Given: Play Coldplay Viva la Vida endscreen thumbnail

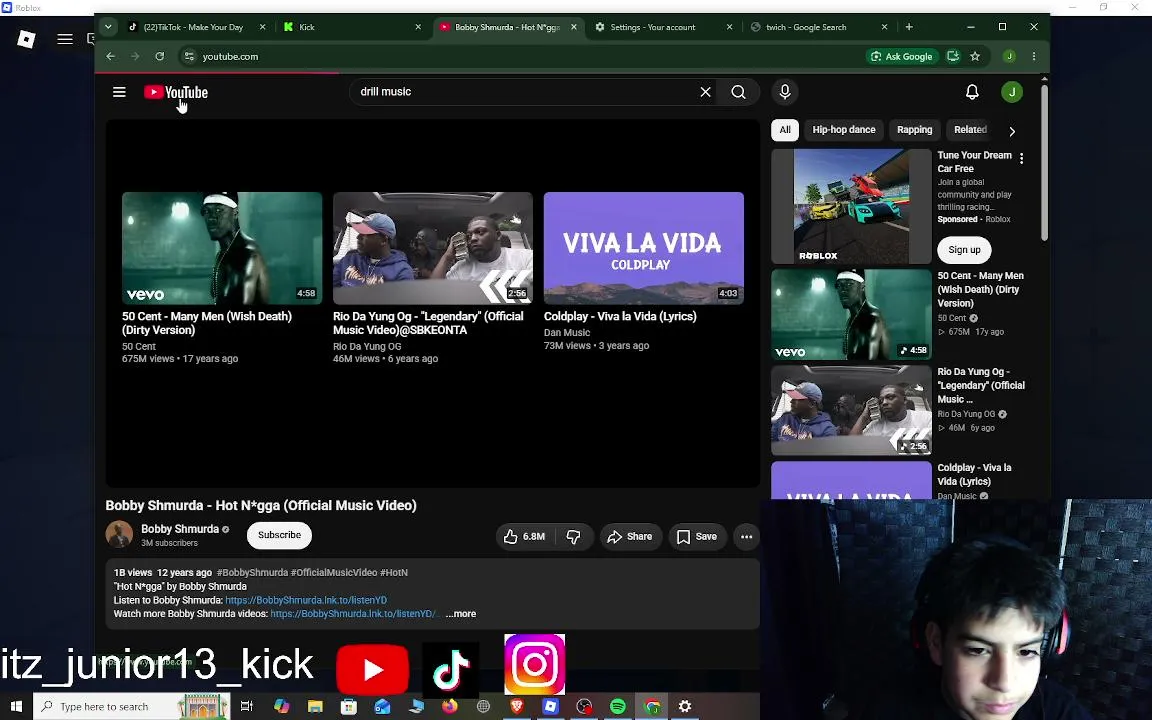Looking at the screenshot, I should point(644,248).
